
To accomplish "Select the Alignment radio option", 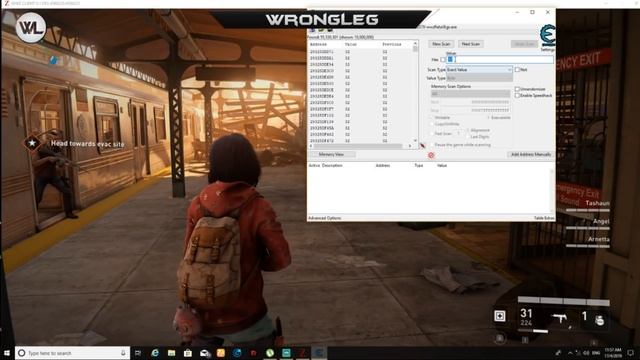I will click(468, 130).
